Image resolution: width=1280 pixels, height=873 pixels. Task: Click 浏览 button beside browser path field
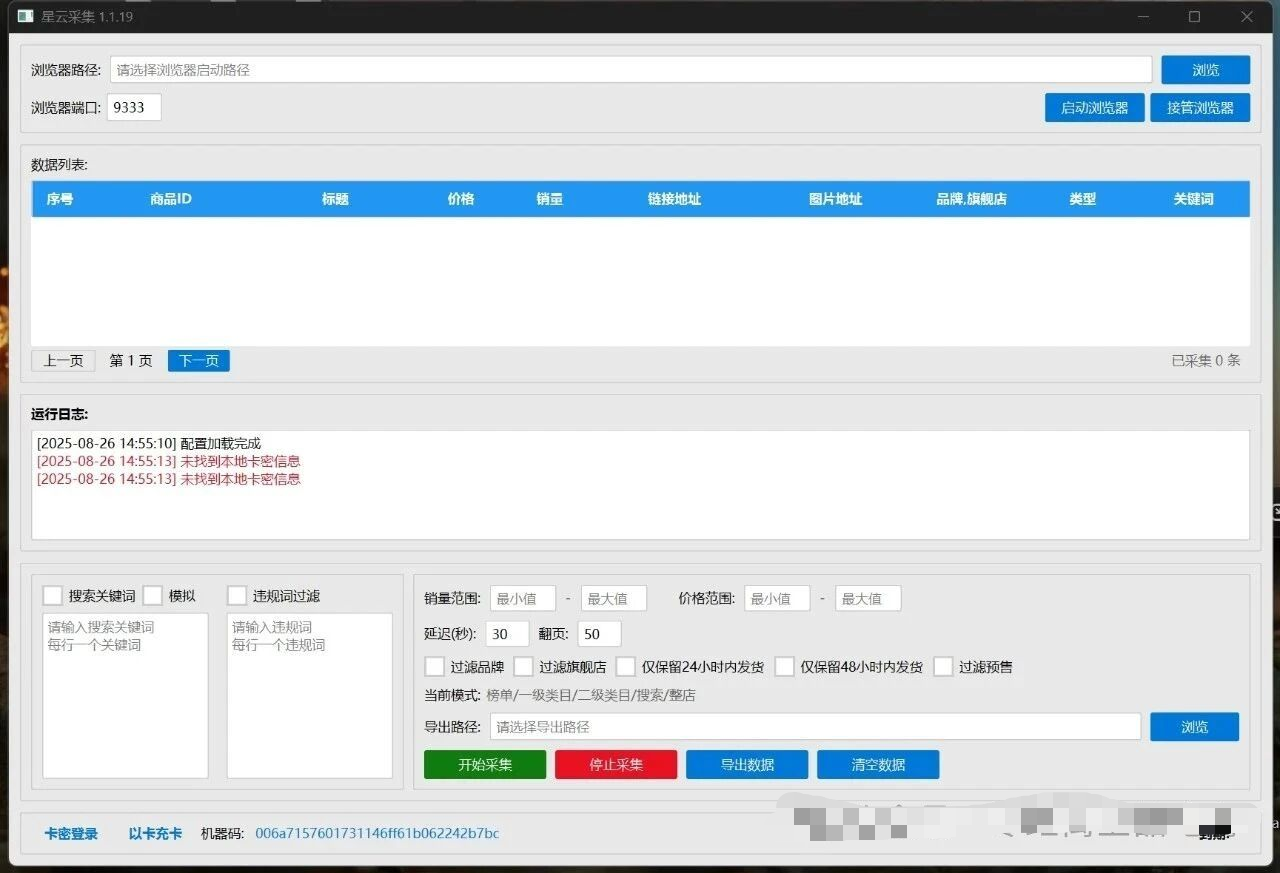coord(1205,70)
